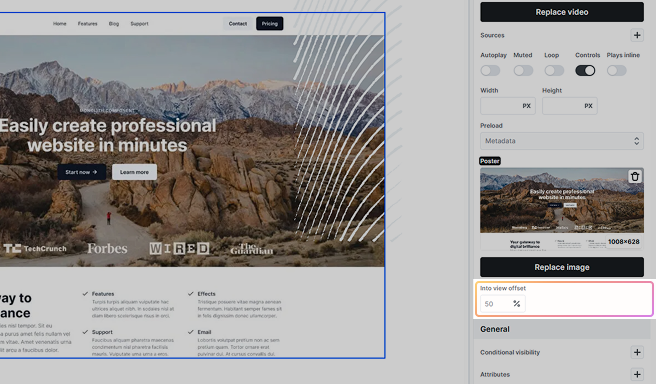The image size is (656, 384).
Task: Click the Replace image button
Action: point(562,267)
